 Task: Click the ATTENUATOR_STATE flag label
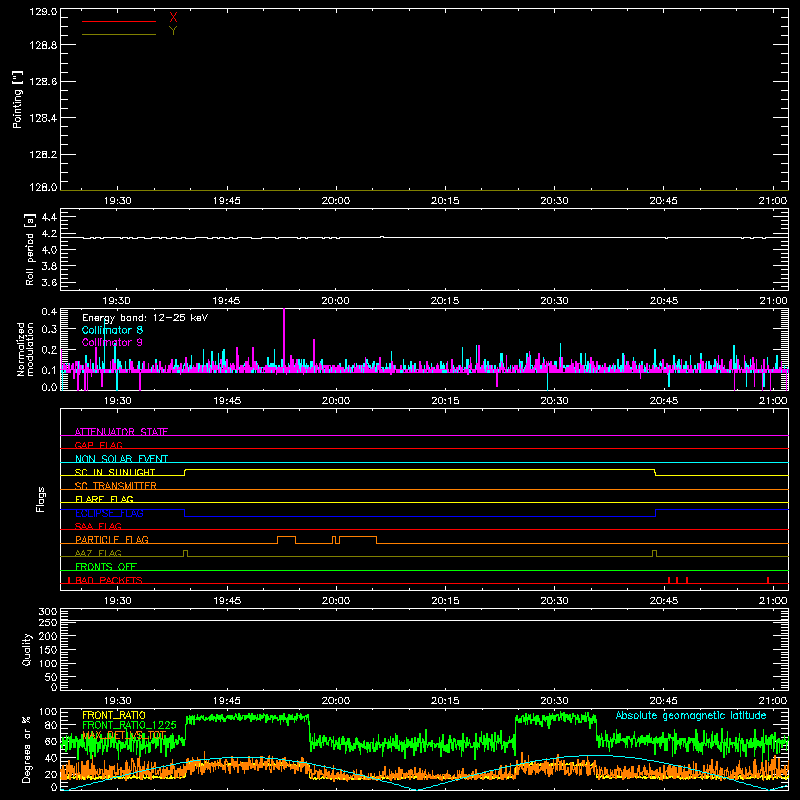click(121, 432)
